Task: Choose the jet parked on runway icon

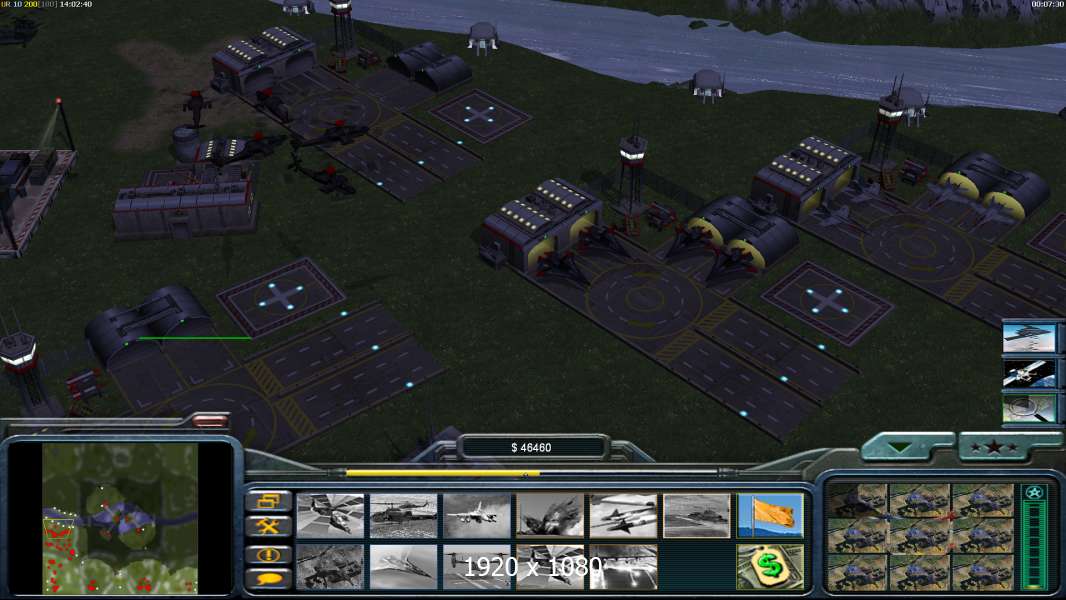Action: 697,516
